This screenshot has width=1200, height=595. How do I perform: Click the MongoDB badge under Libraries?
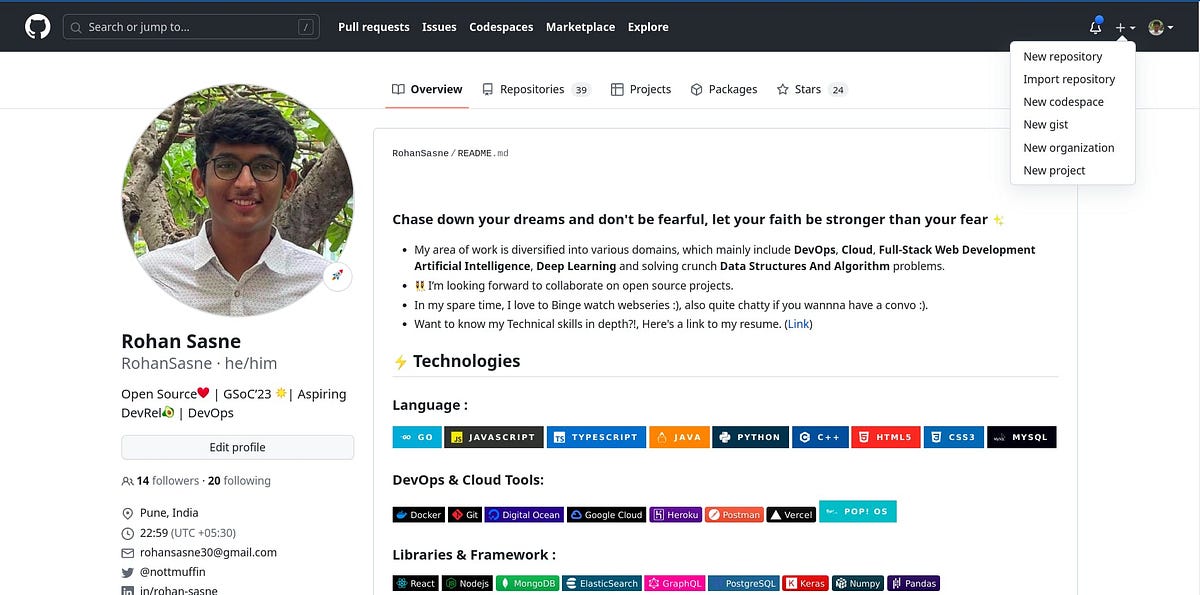click(527, 583)
